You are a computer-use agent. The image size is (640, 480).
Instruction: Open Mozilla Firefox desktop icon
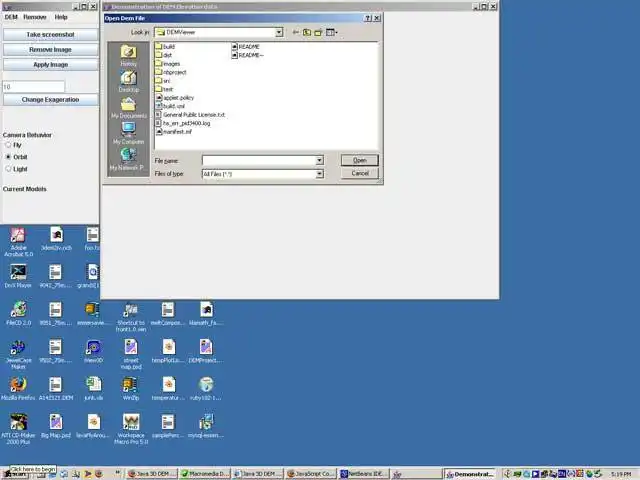[x=18, y=389]
